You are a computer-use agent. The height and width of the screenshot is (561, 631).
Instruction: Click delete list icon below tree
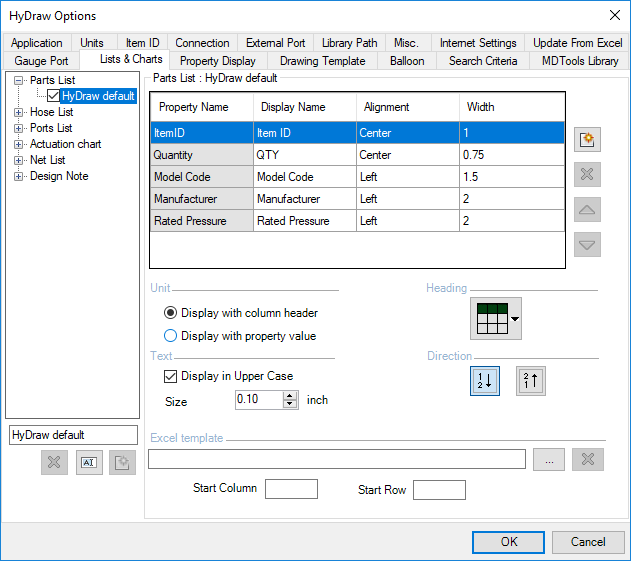click(x=54, y=462)
